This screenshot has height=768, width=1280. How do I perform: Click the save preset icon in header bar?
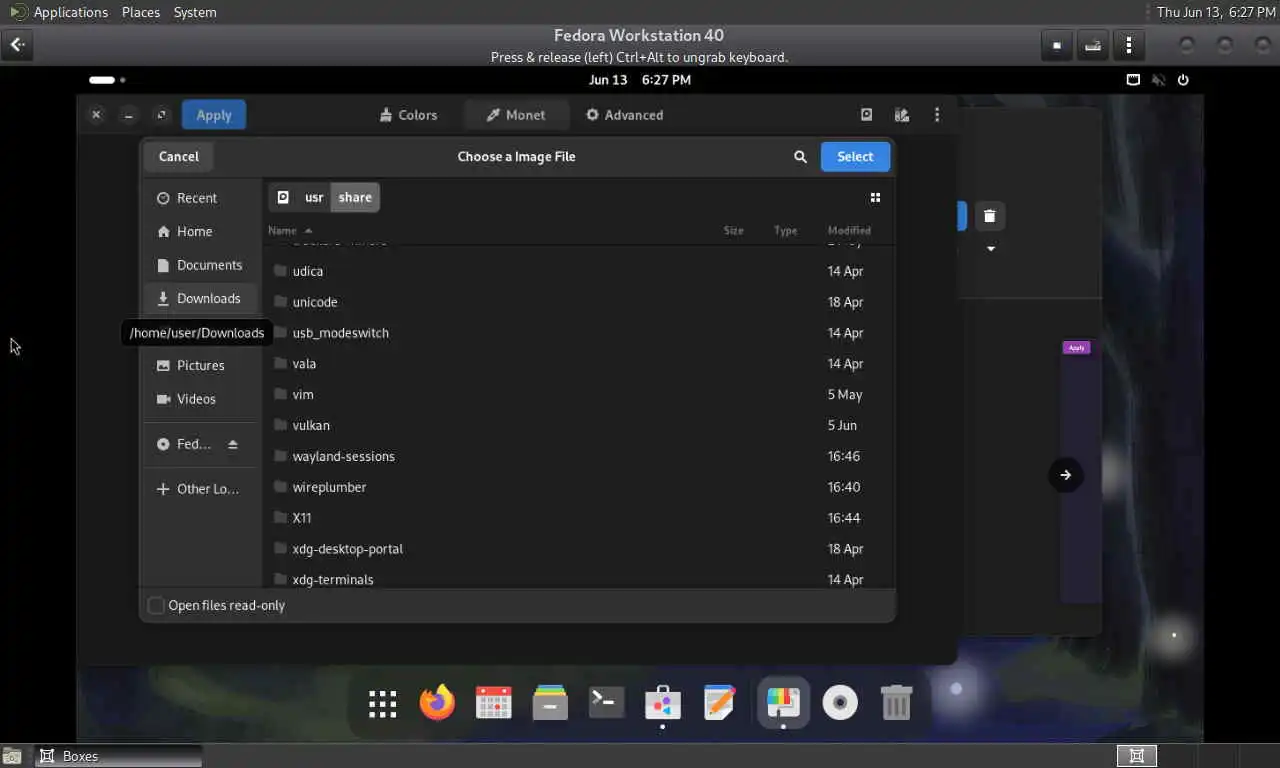(x=867, y=115)
